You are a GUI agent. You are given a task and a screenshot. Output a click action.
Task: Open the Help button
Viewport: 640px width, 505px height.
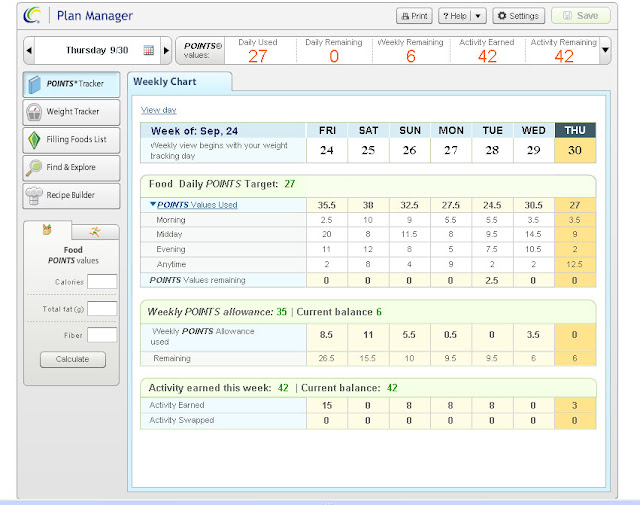tap(455, 16)
